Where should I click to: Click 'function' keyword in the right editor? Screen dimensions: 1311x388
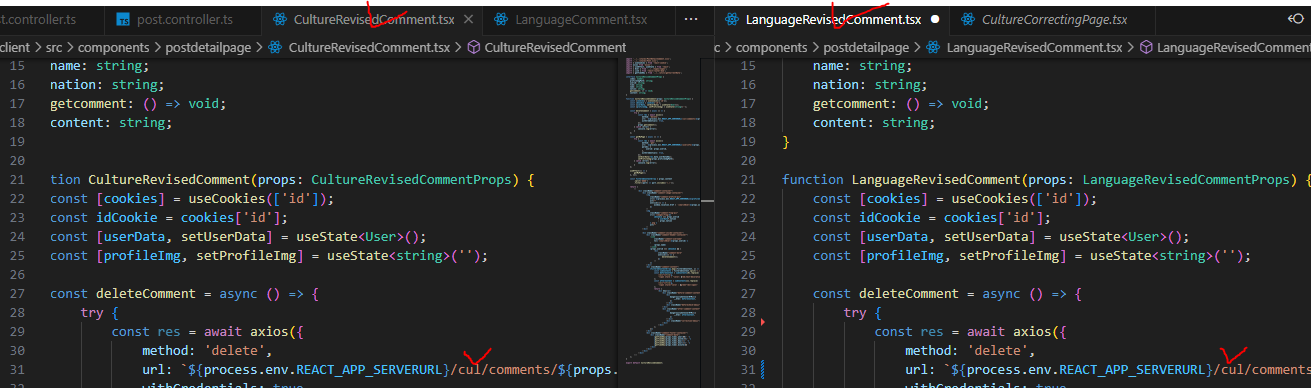[x=813, y=180]
